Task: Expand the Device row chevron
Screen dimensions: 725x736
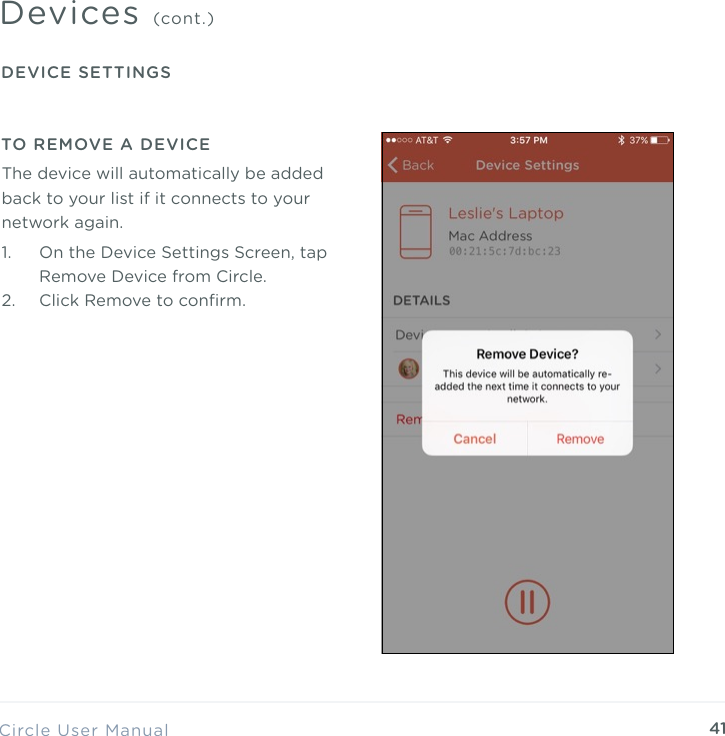Action: [658, 334]
